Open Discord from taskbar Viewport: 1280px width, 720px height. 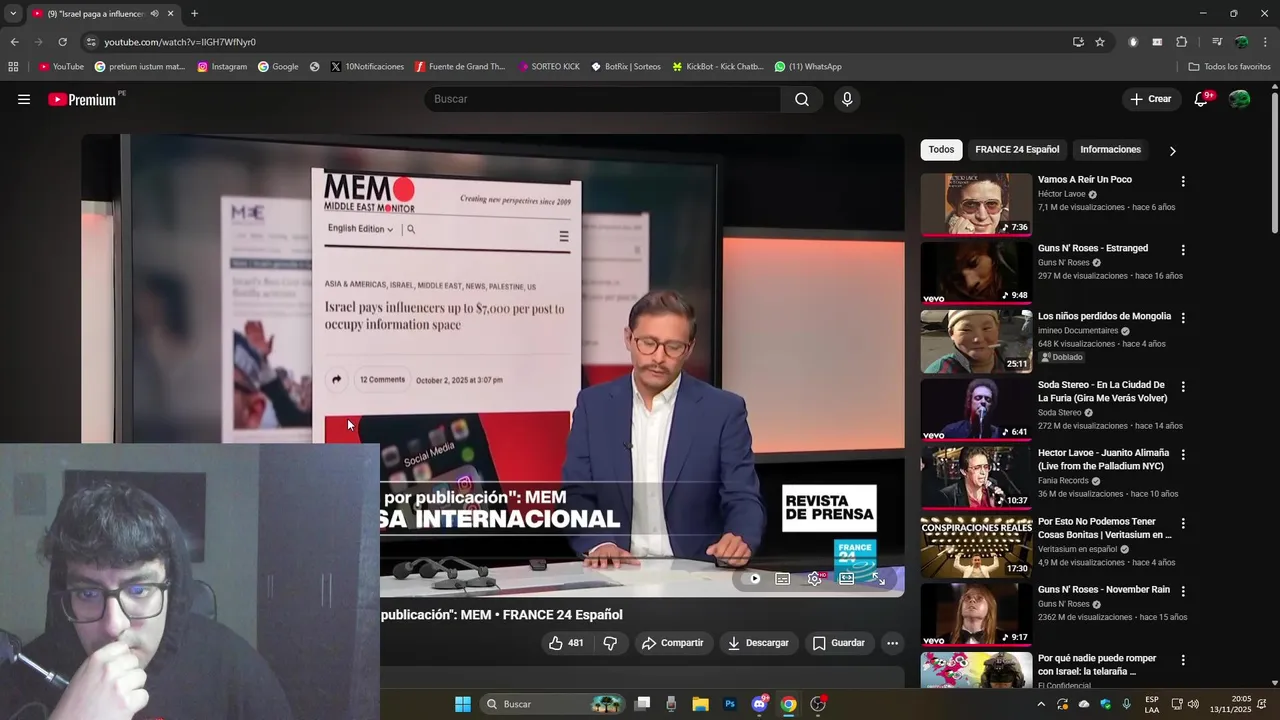click(759, 704)
